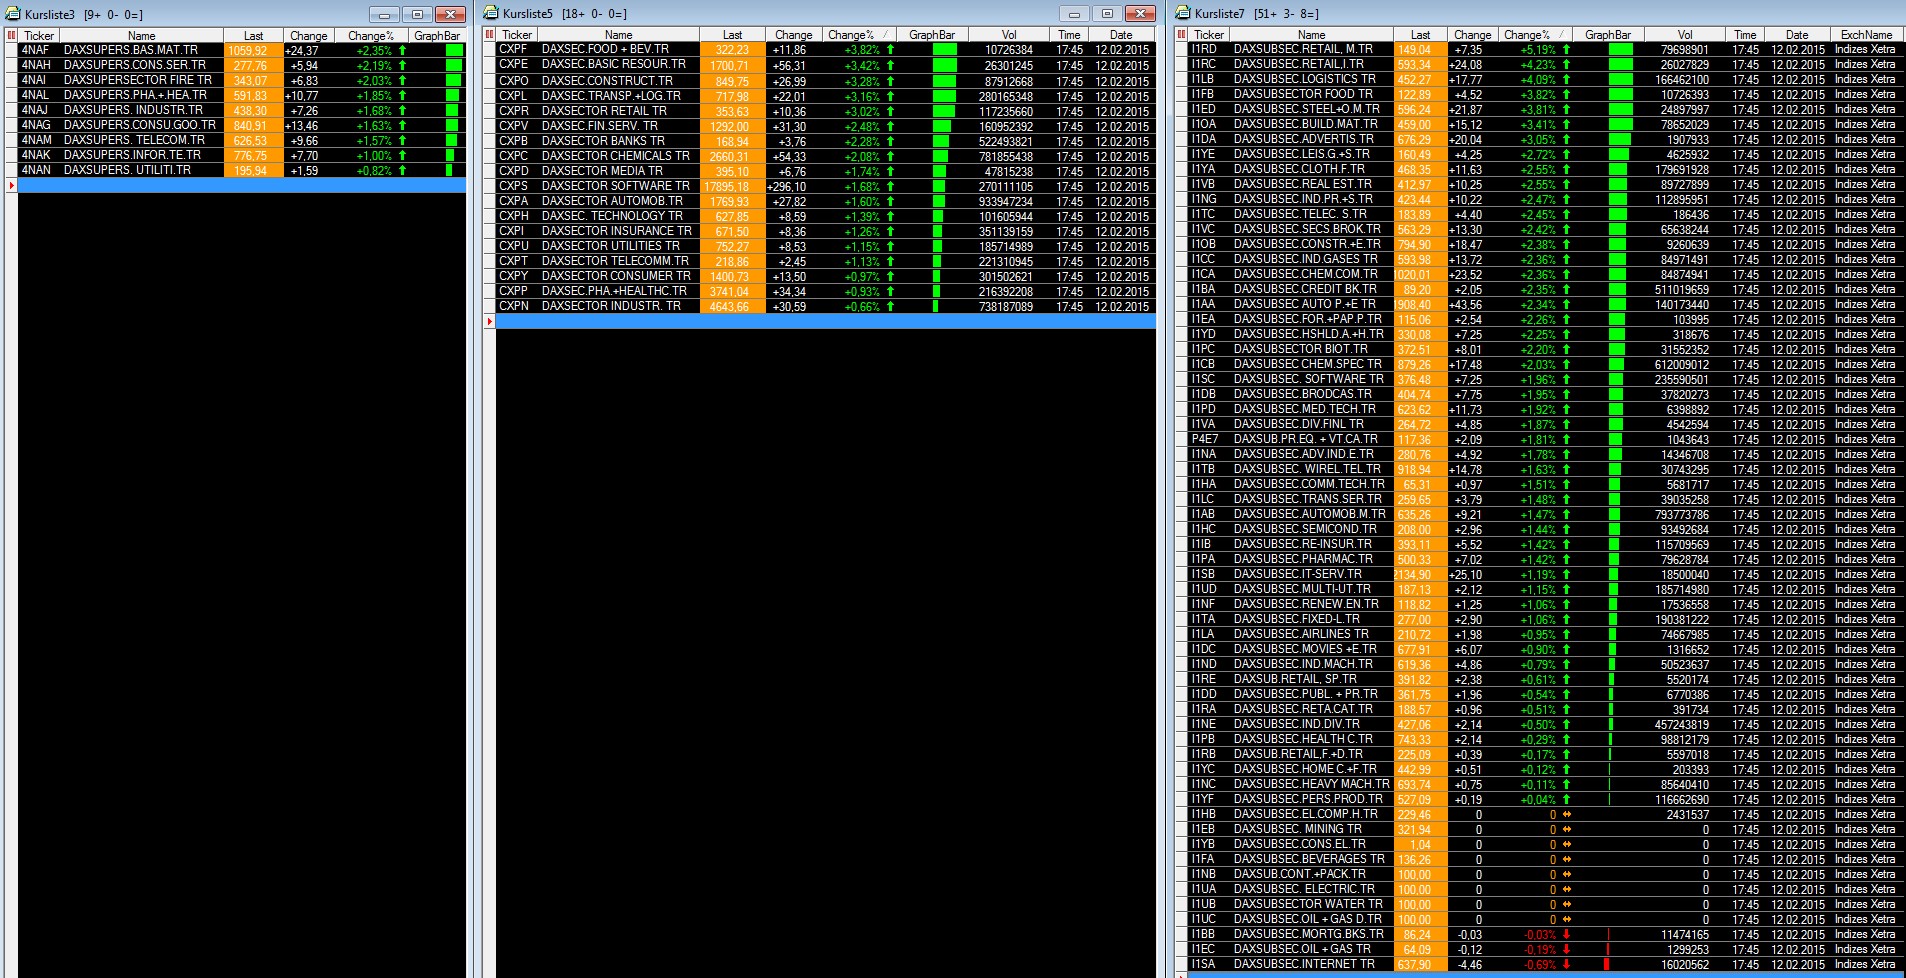Select ticker 4NAH in Kursliste3
Screen dimensions: 1906x978
36,65
